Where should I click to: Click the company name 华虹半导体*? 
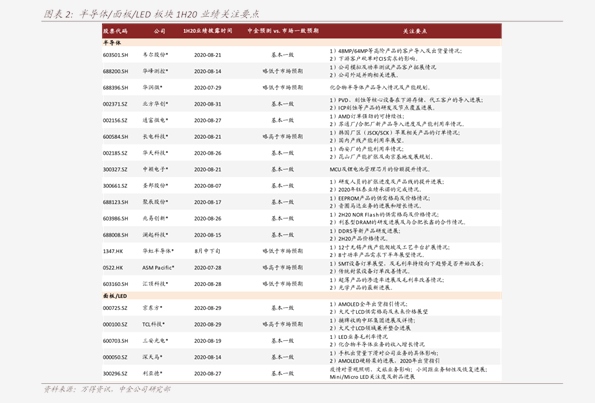click(x=158, y=251)
